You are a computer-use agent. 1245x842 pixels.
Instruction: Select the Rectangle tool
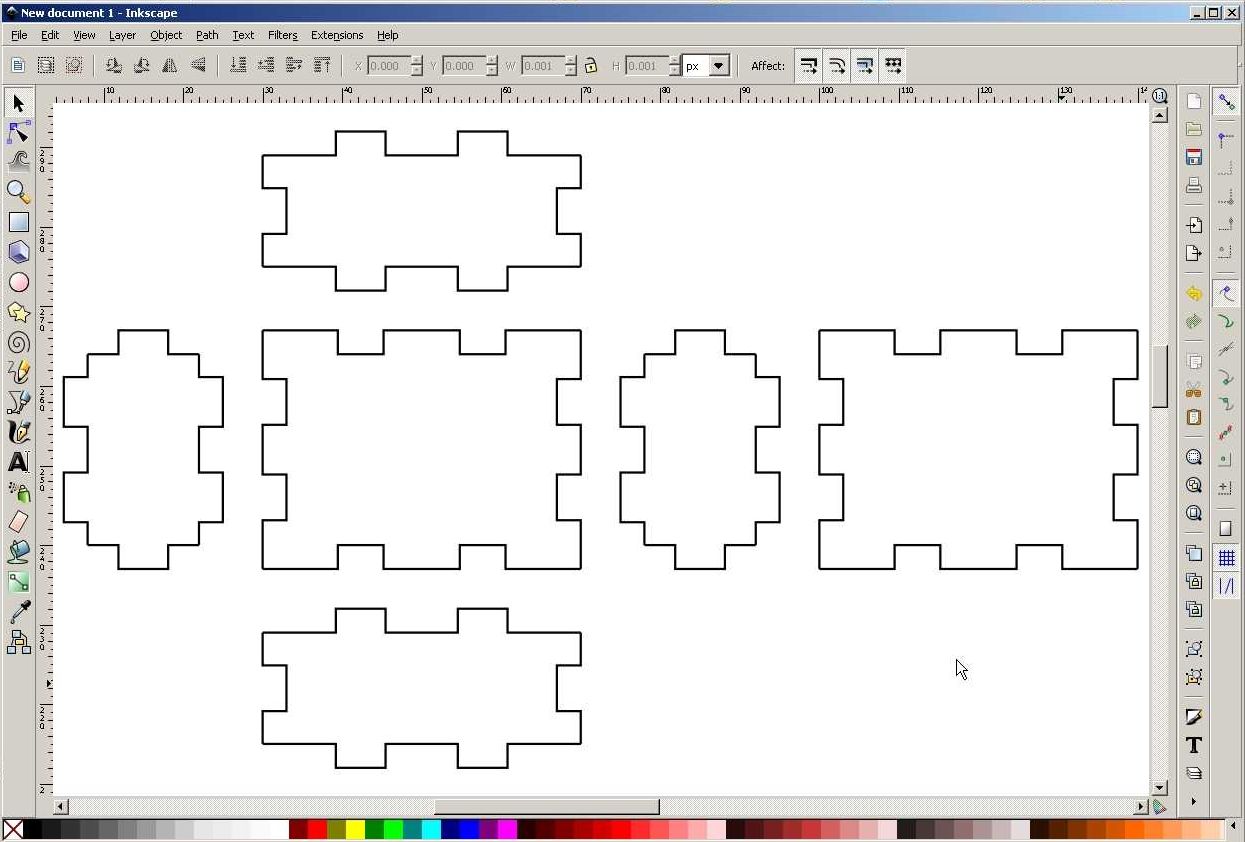[17, 222]
